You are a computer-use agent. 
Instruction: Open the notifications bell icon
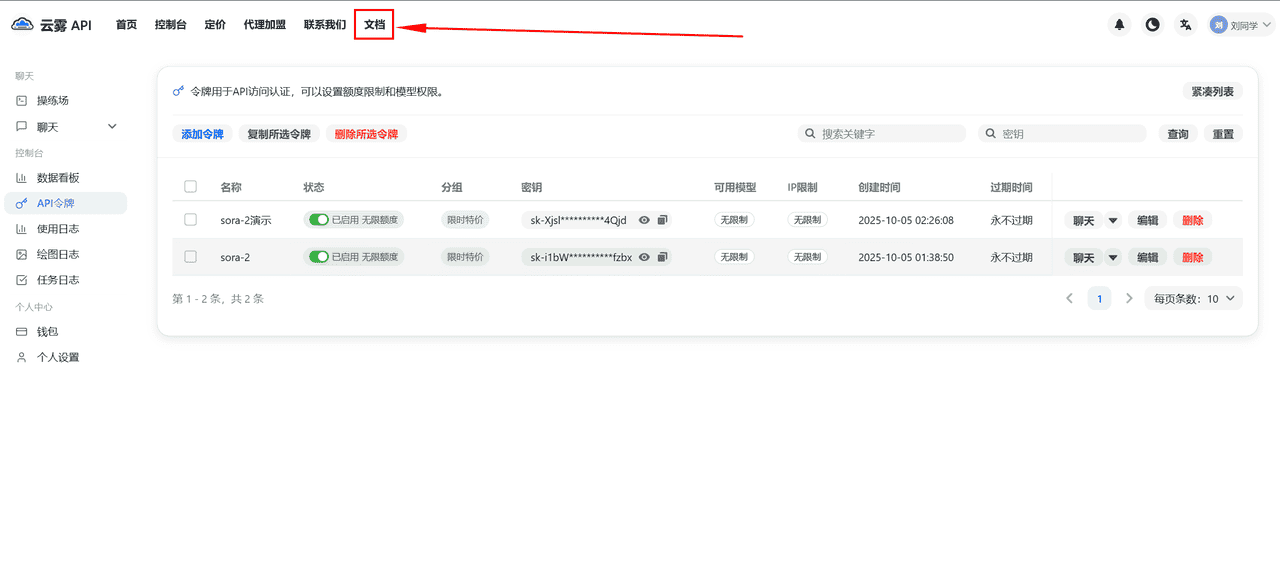pyautogui.click(x=1119, y=25)
